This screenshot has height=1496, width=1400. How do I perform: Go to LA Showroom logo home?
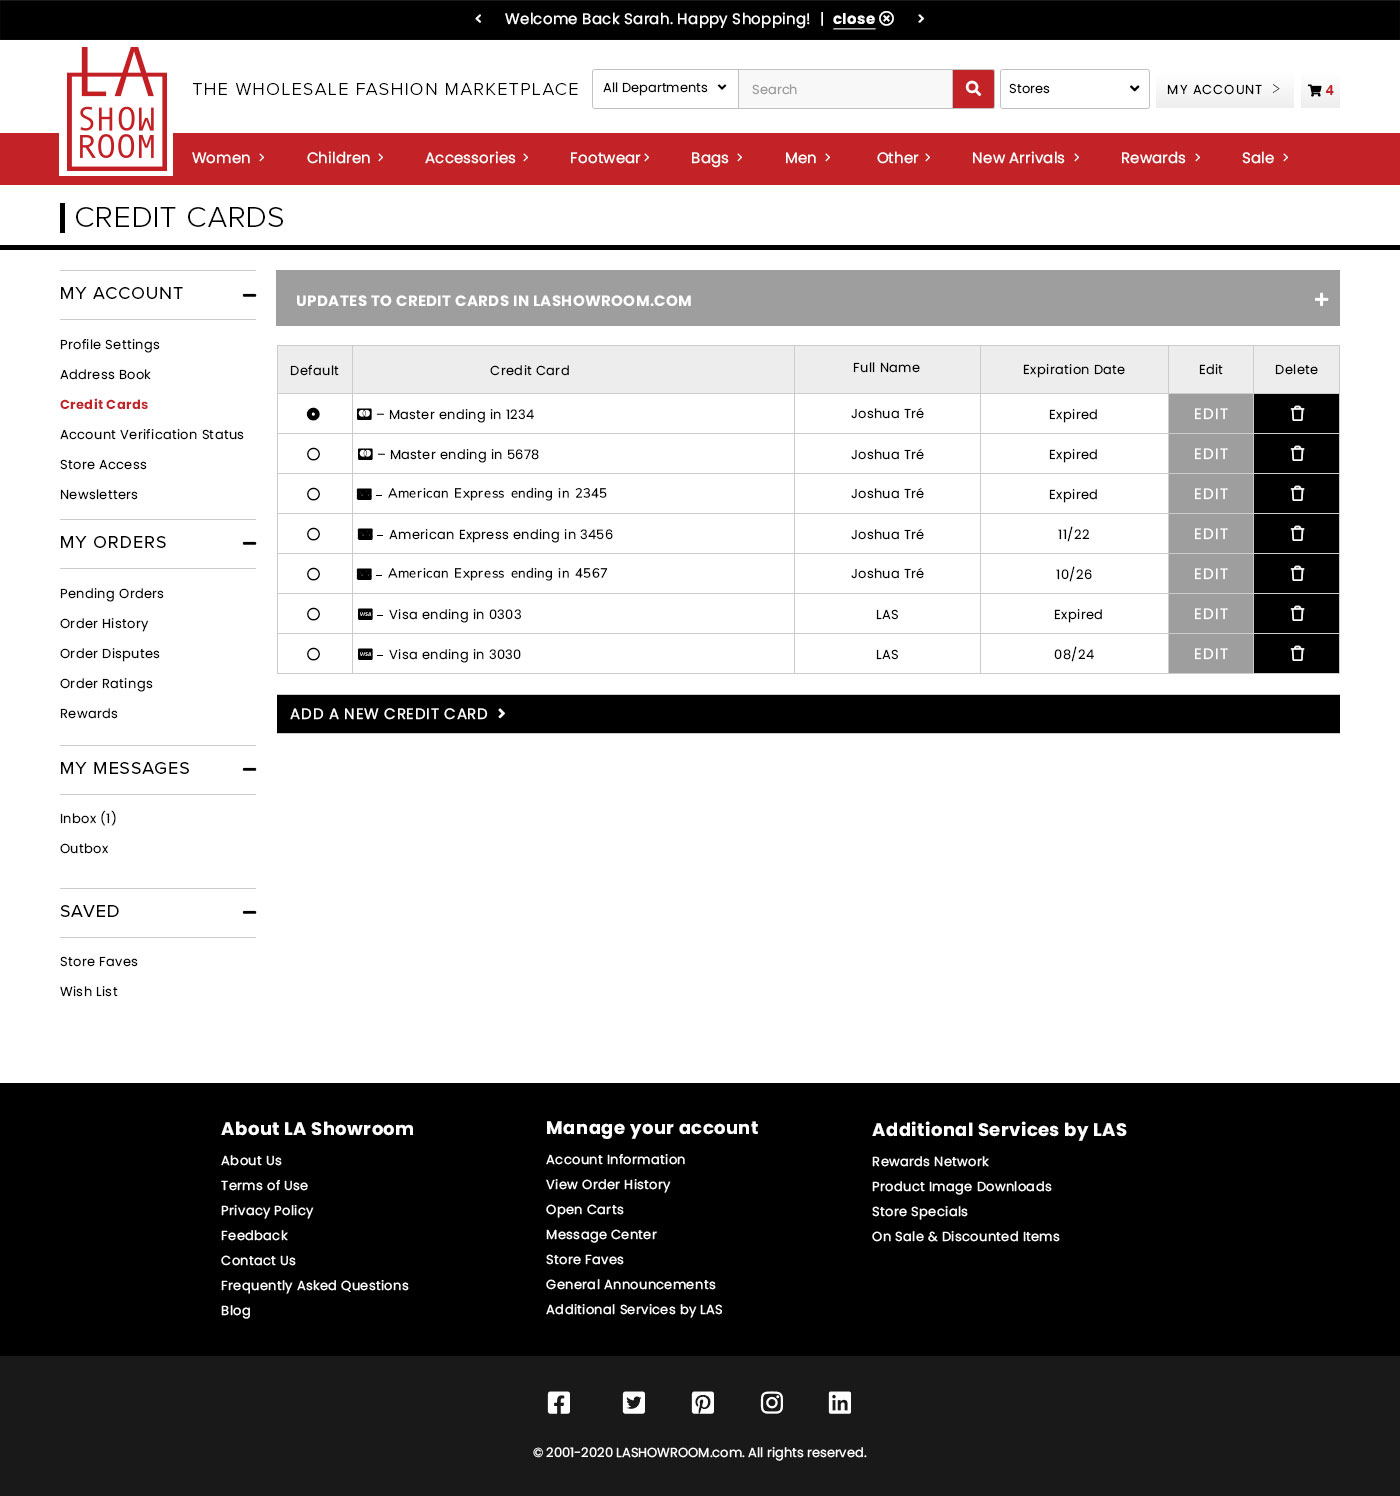point(116,111)
